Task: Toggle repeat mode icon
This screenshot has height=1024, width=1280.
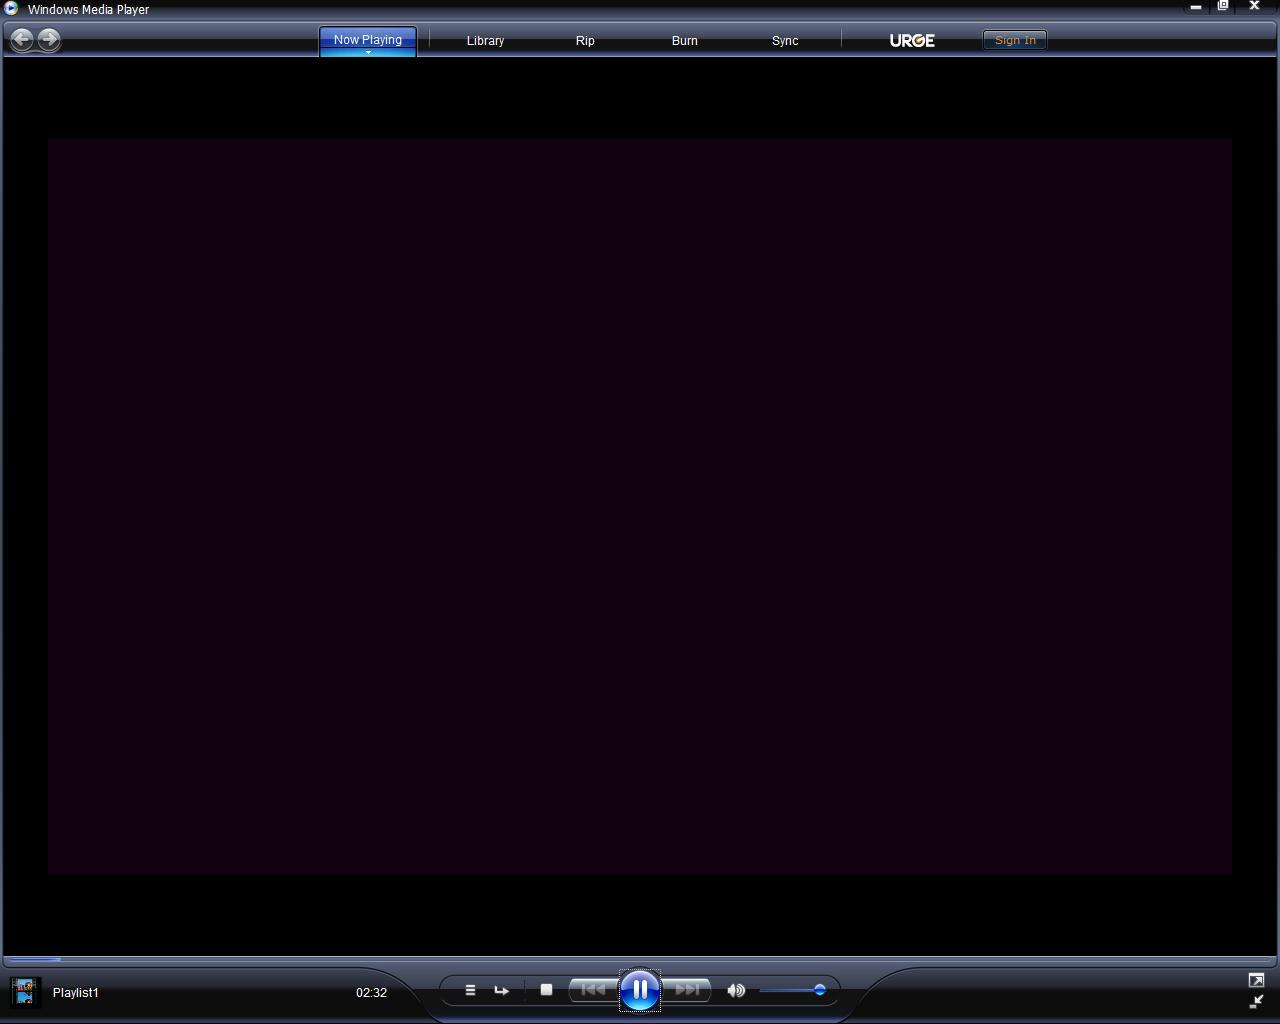Action: [501, 990]
